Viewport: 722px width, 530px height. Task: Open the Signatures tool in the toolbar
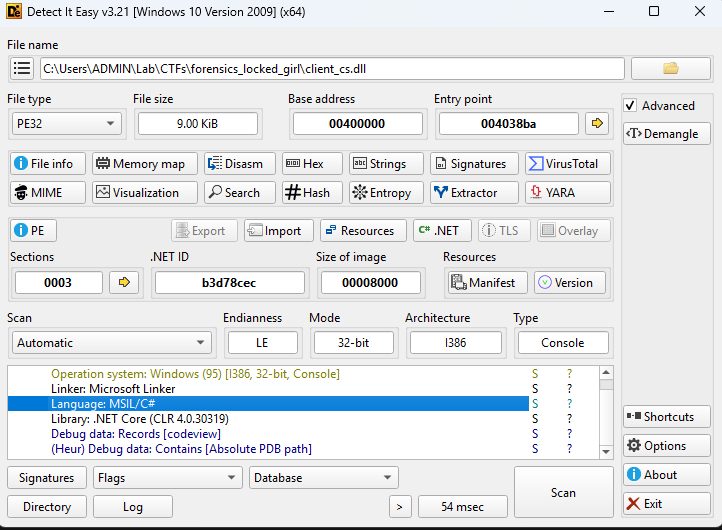coord(474,163)
